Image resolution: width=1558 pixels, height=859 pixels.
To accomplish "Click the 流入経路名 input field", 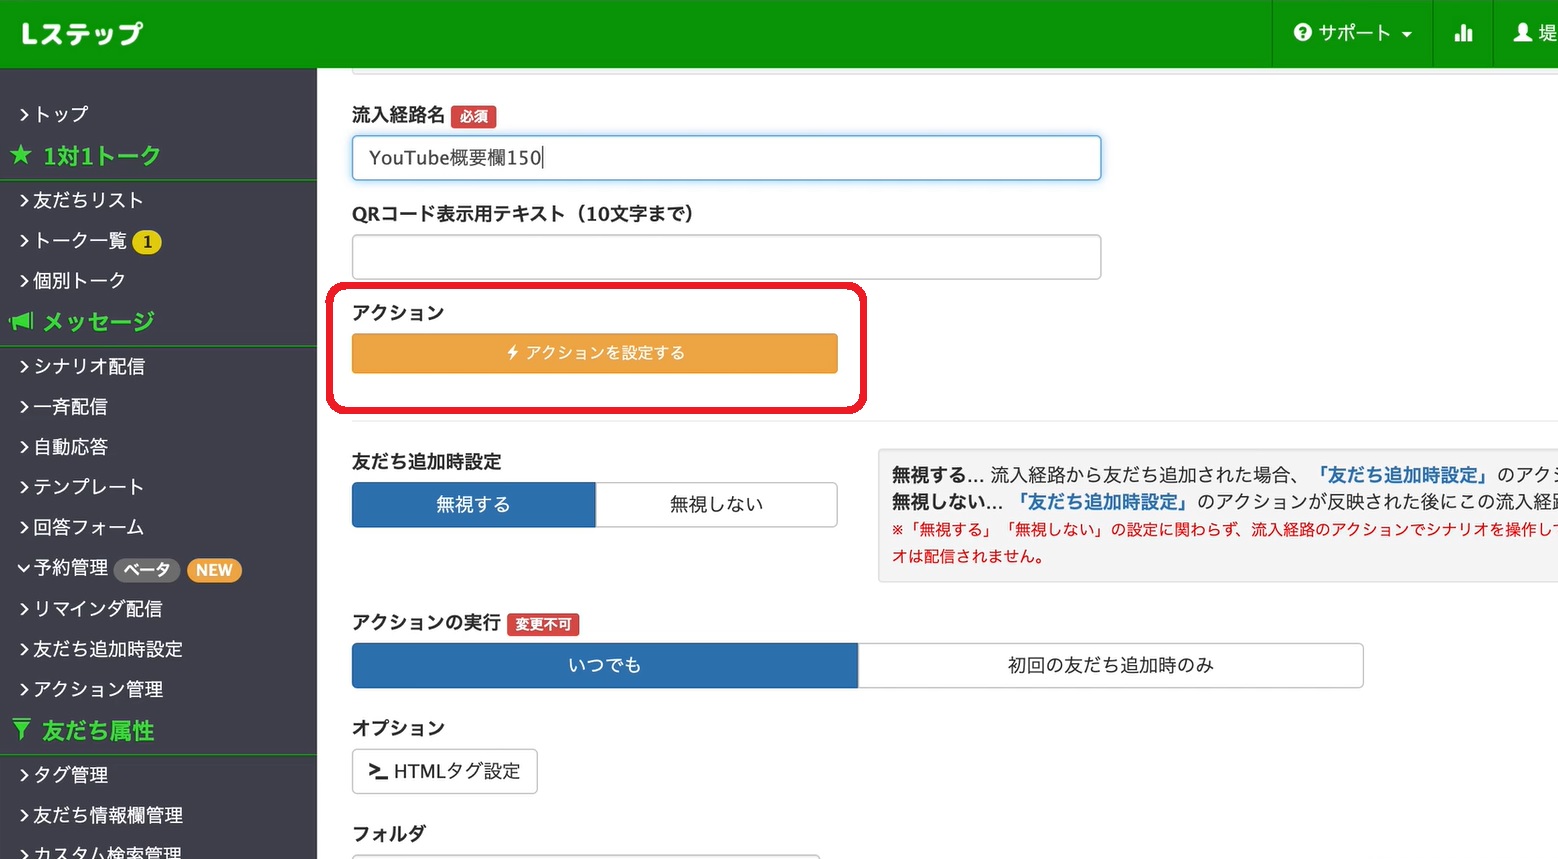I will point(726,158).
